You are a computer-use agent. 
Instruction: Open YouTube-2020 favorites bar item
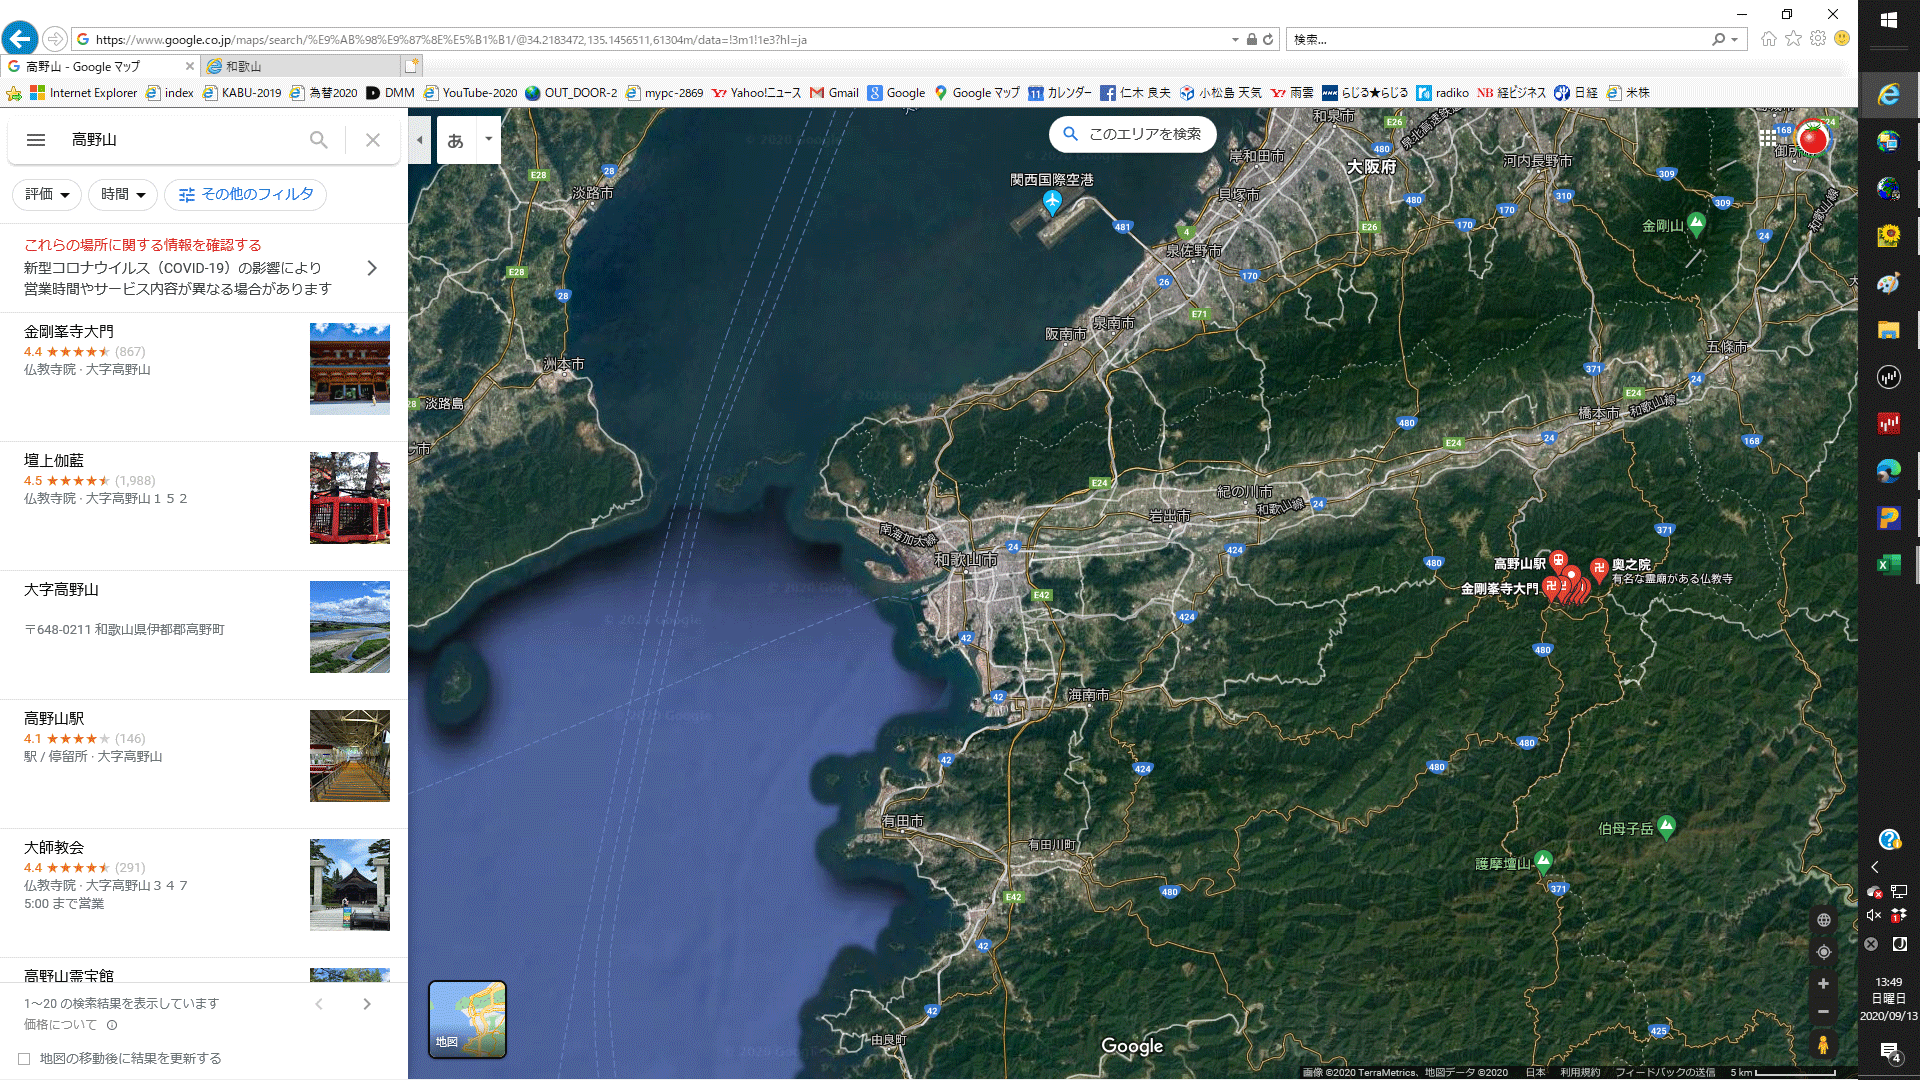(470, 93)
